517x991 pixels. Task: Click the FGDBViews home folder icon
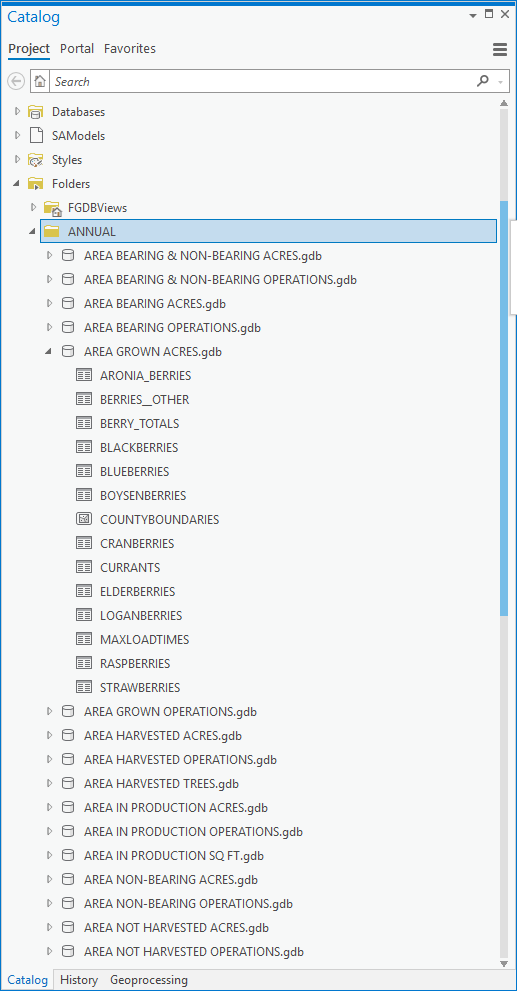(x=52, y=208)
